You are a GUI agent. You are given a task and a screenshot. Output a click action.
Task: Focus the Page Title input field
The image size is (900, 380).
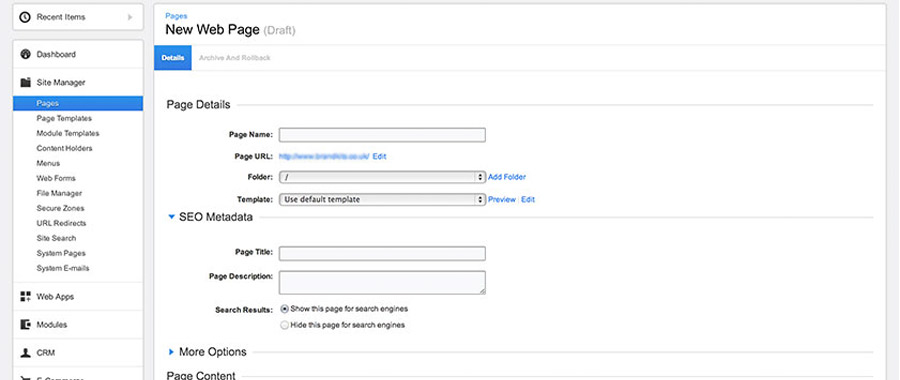coord(382,253)
